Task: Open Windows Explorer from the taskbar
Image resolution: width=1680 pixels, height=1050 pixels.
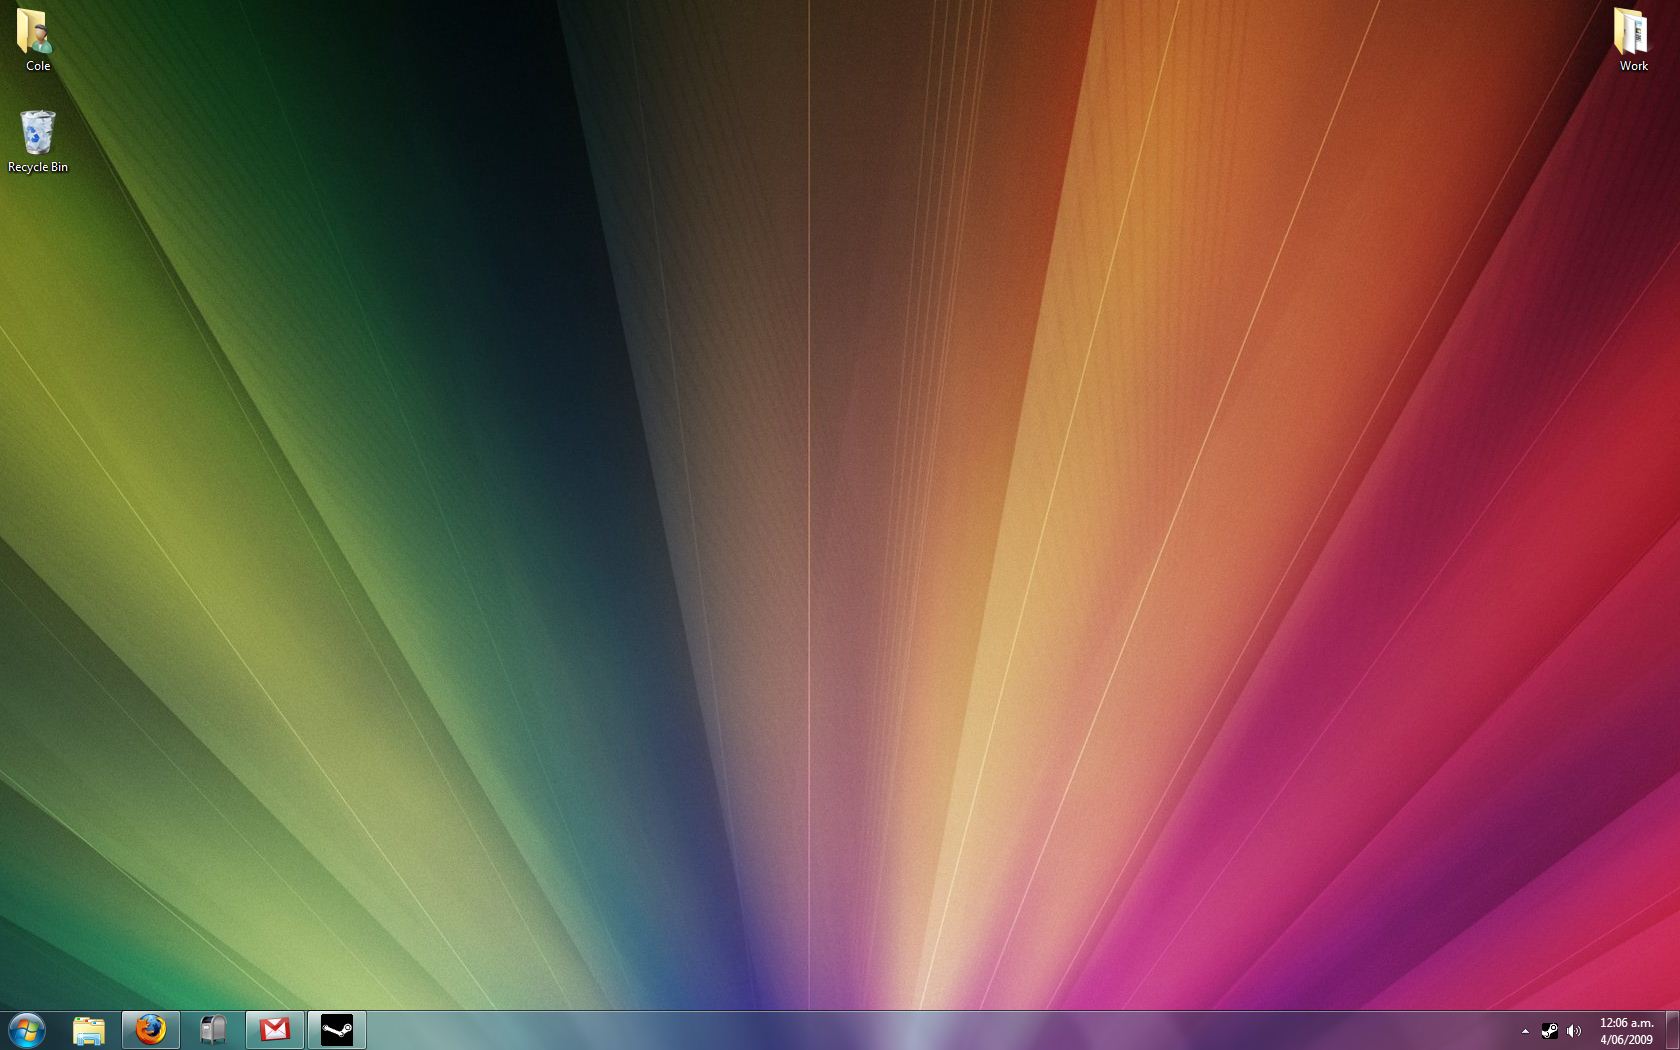Action: click(x=89, y=1030)
